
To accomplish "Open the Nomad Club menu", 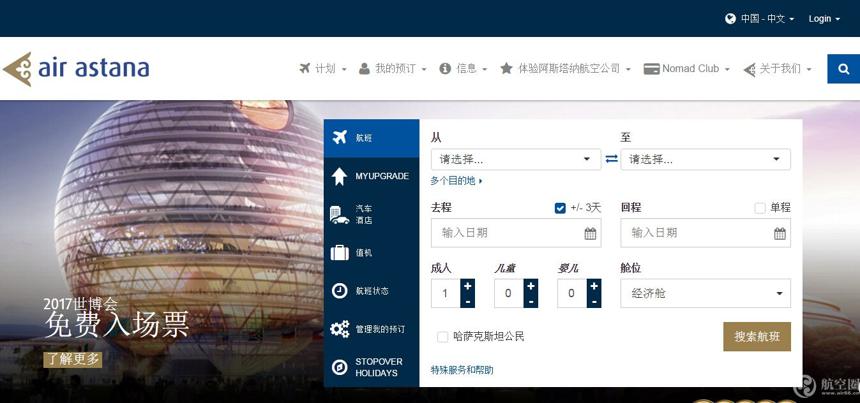I will tap(695, 69).
